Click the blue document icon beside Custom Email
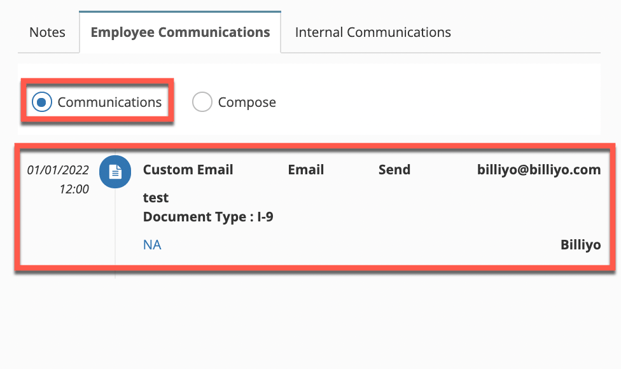Image resolution: width=621 pixels, height=369 pixels. (x=115, y=171)
